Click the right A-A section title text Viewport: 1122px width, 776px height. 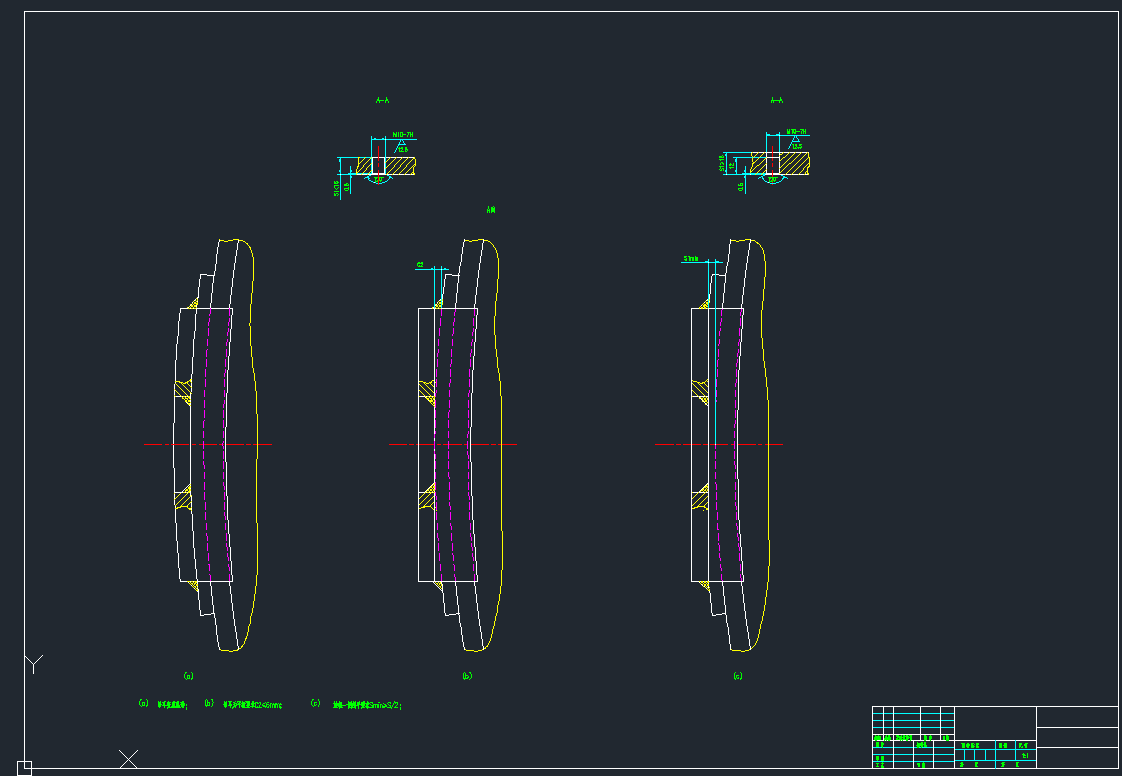click(x=777, y=101)
